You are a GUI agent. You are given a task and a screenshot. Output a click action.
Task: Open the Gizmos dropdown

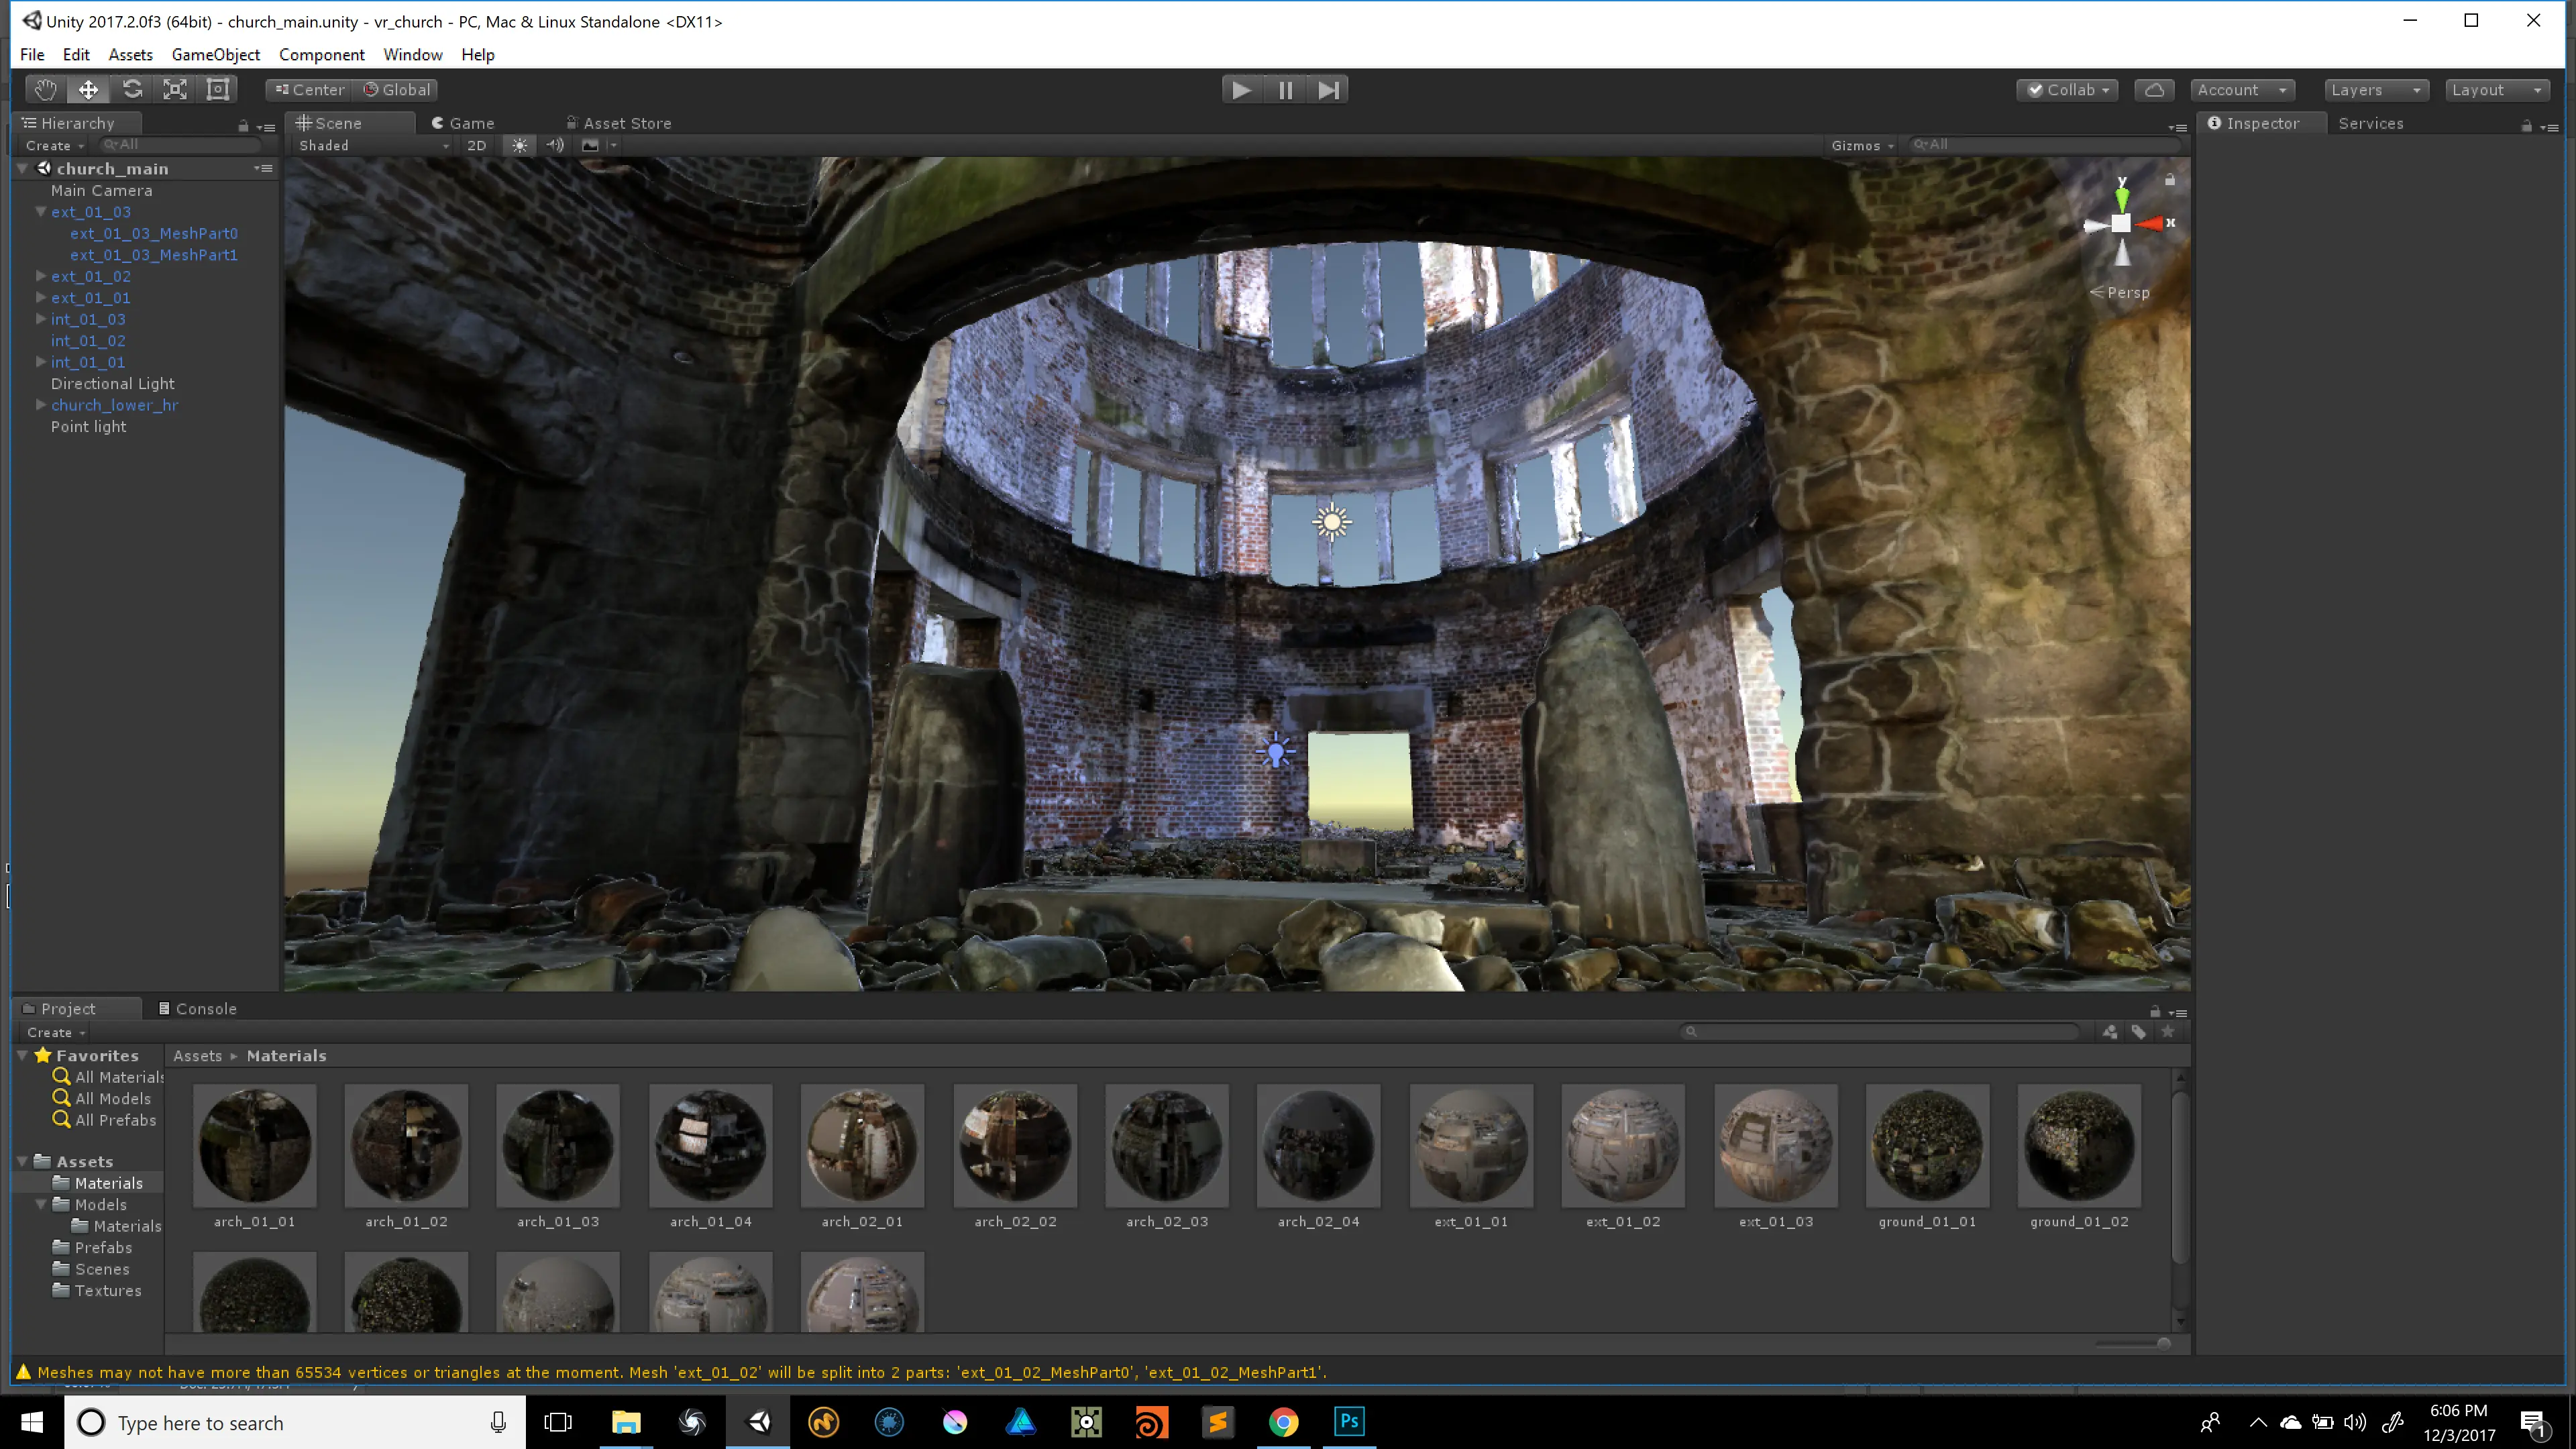[1862, 145]
